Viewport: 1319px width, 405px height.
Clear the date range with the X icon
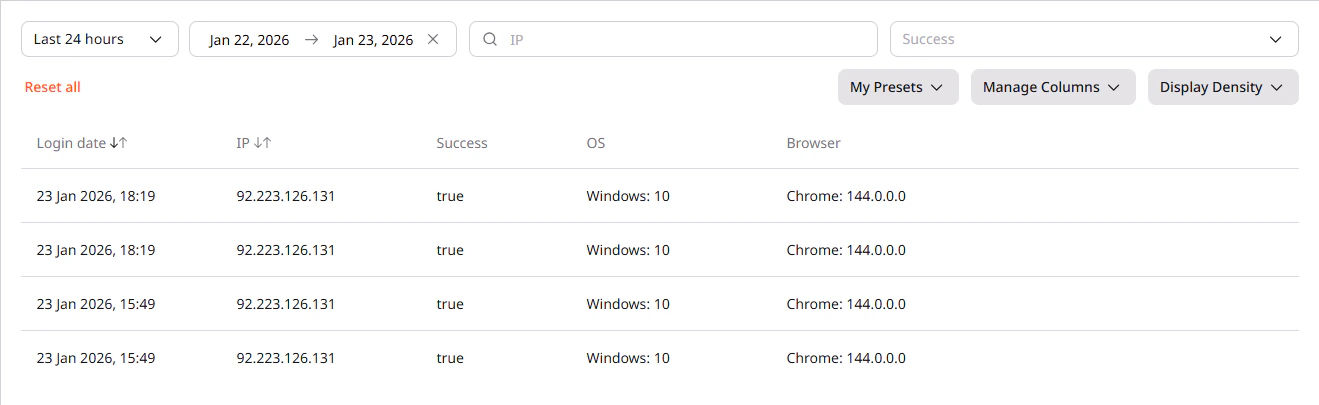[x=433, y=39]
